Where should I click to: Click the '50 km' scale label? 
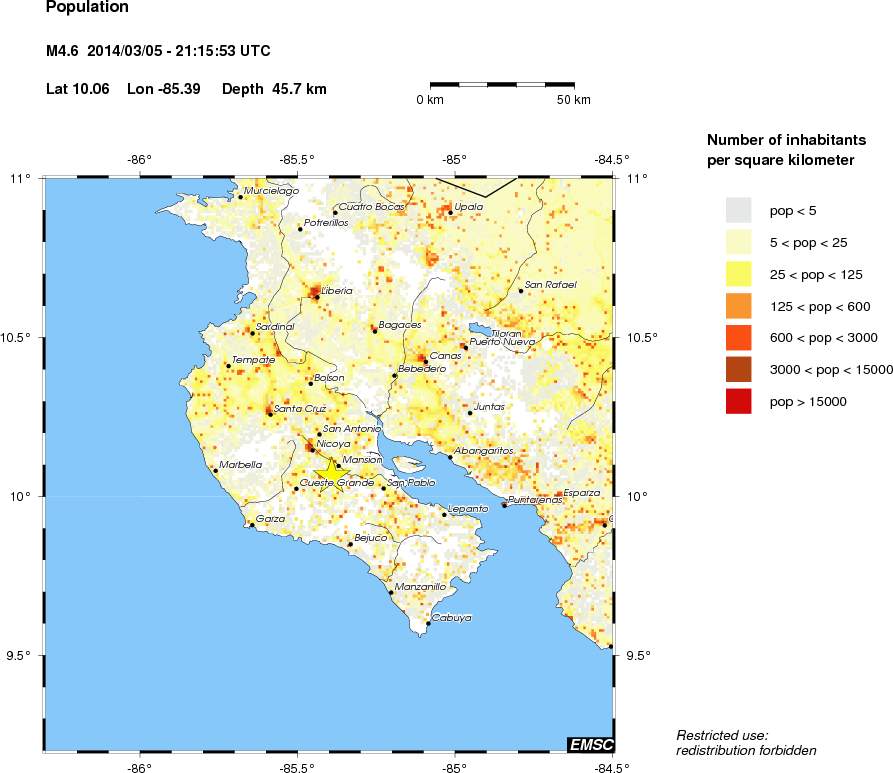click(x=574, y=100)
